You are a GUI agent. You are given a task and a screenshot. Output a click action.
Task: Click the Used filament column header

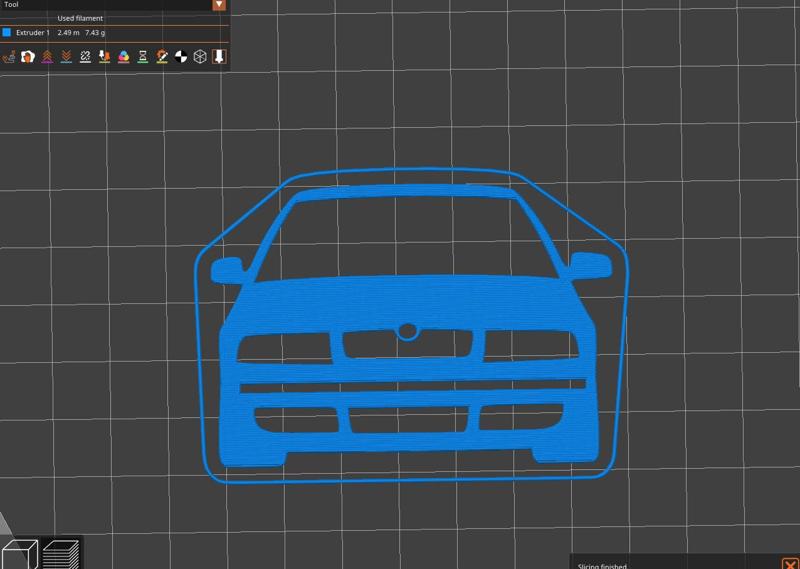[80, 18]
